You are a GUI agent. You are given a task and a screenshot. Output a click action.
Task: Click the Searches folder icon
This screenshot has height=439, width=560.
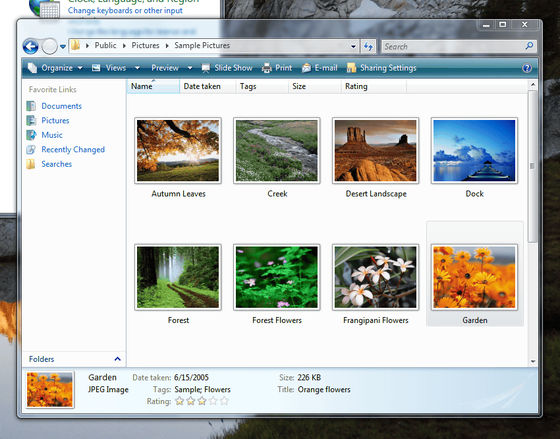[31, 164]
